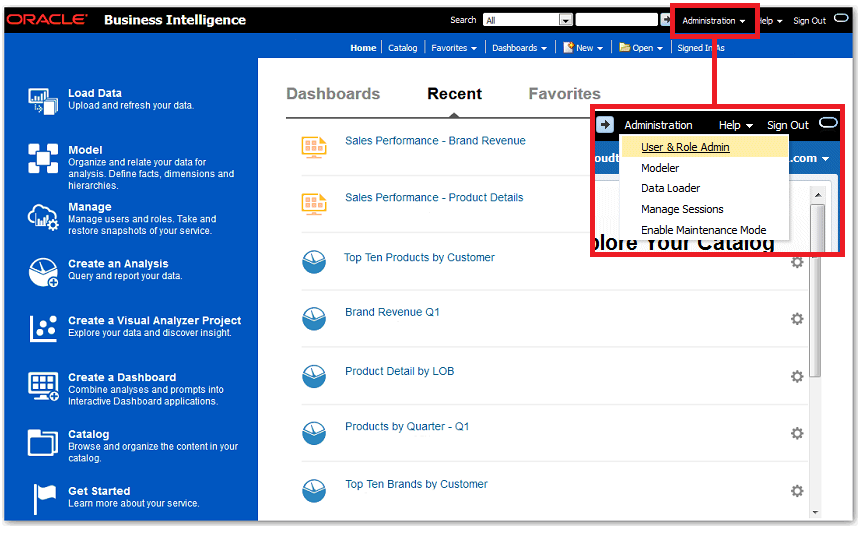The image size is (865, 534).
Task: Open gear options for Product Detail by LOB
Action: [797, 376]
